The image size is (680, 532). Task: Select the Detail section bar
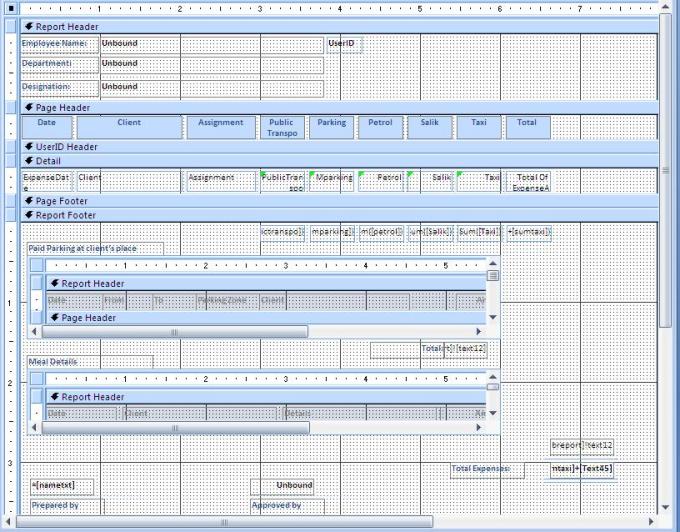pyautogui.click(x=339, y=161)
